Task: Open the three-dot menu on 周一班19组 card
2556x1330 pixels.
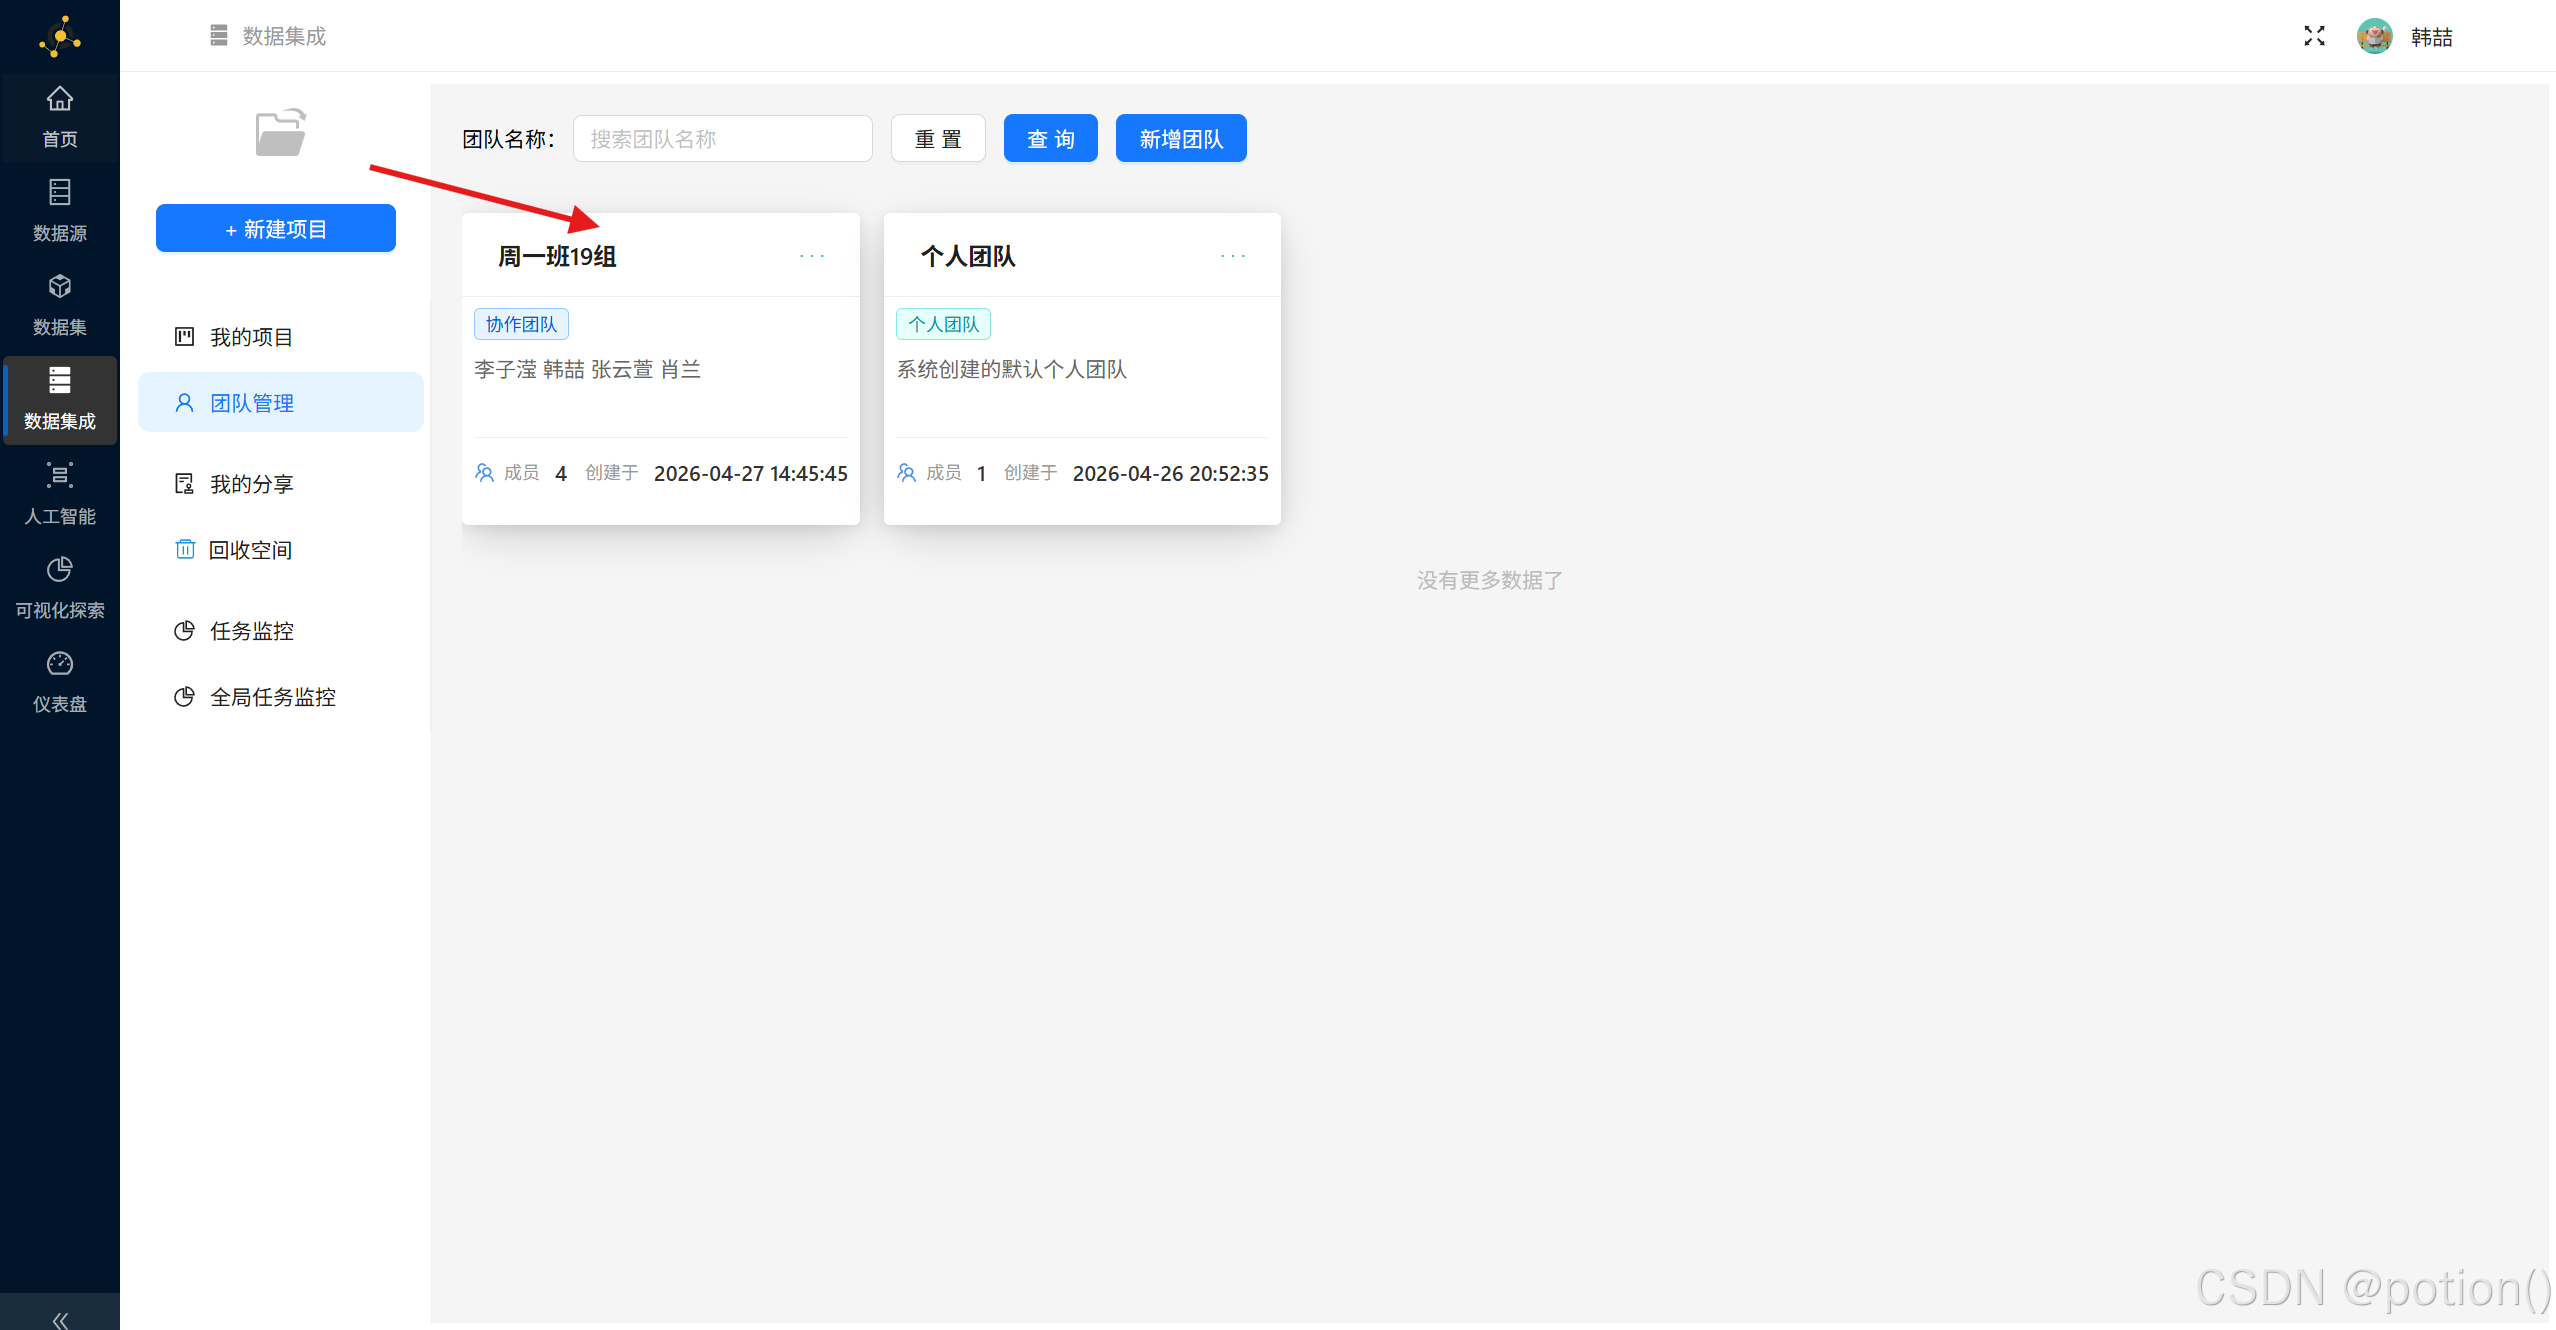Action: (812, 256)
